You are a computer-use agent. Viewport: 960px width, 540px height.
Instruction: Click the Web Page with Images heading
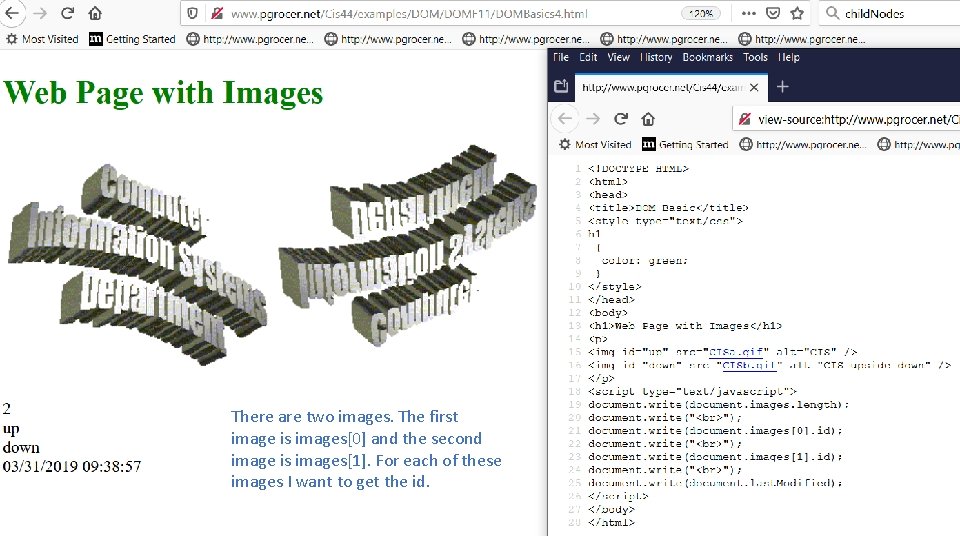coord(163,92)
